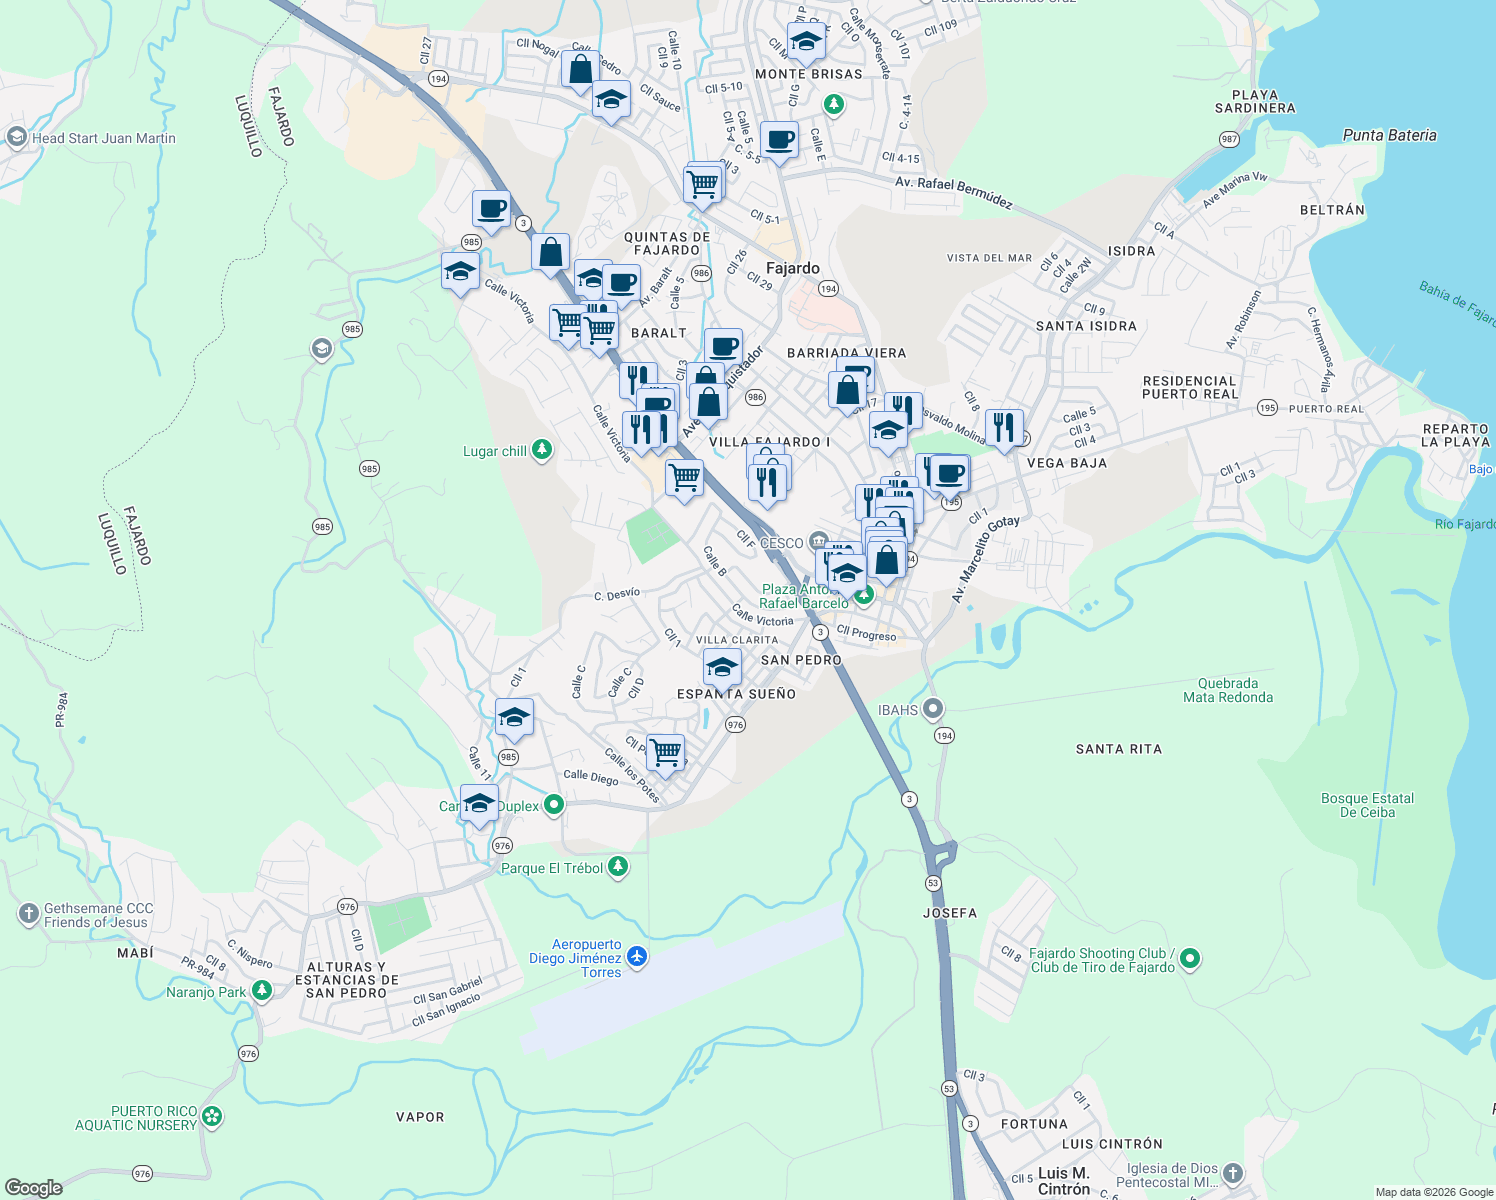Click the Quebrada Mata Redonda label
The height and width of the screenshot is (1200, 1496).
pyautogui.click(x=1228, y=690)
